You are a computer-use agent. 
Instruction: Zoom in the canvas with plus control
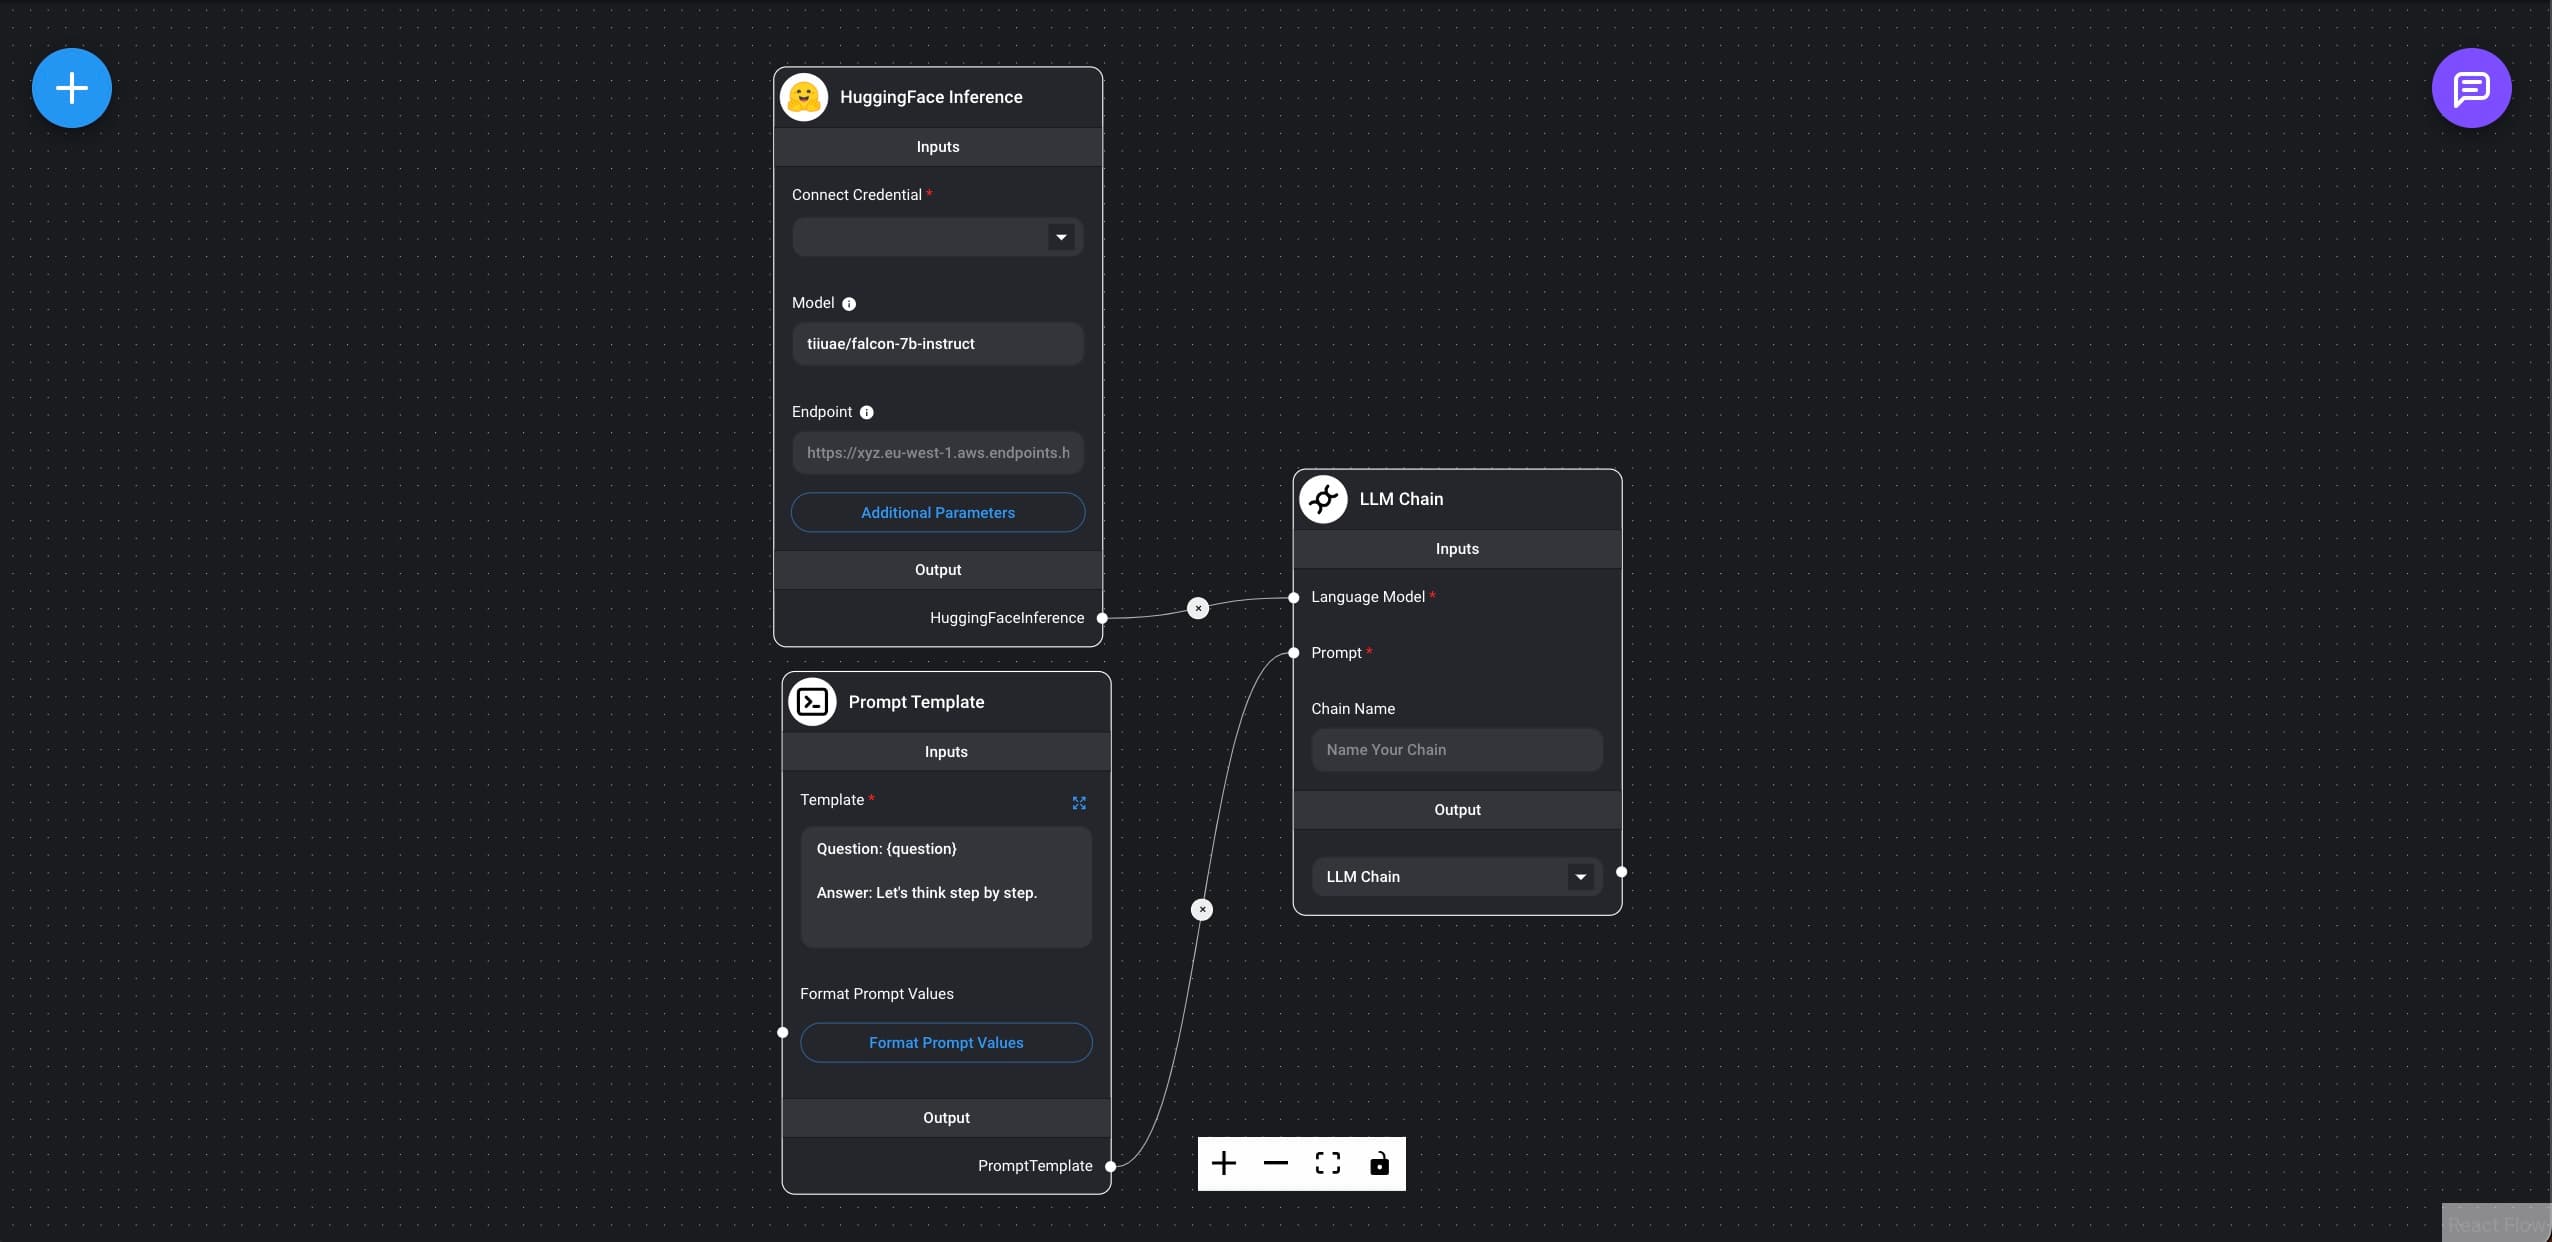[x=1224, y=1163]
